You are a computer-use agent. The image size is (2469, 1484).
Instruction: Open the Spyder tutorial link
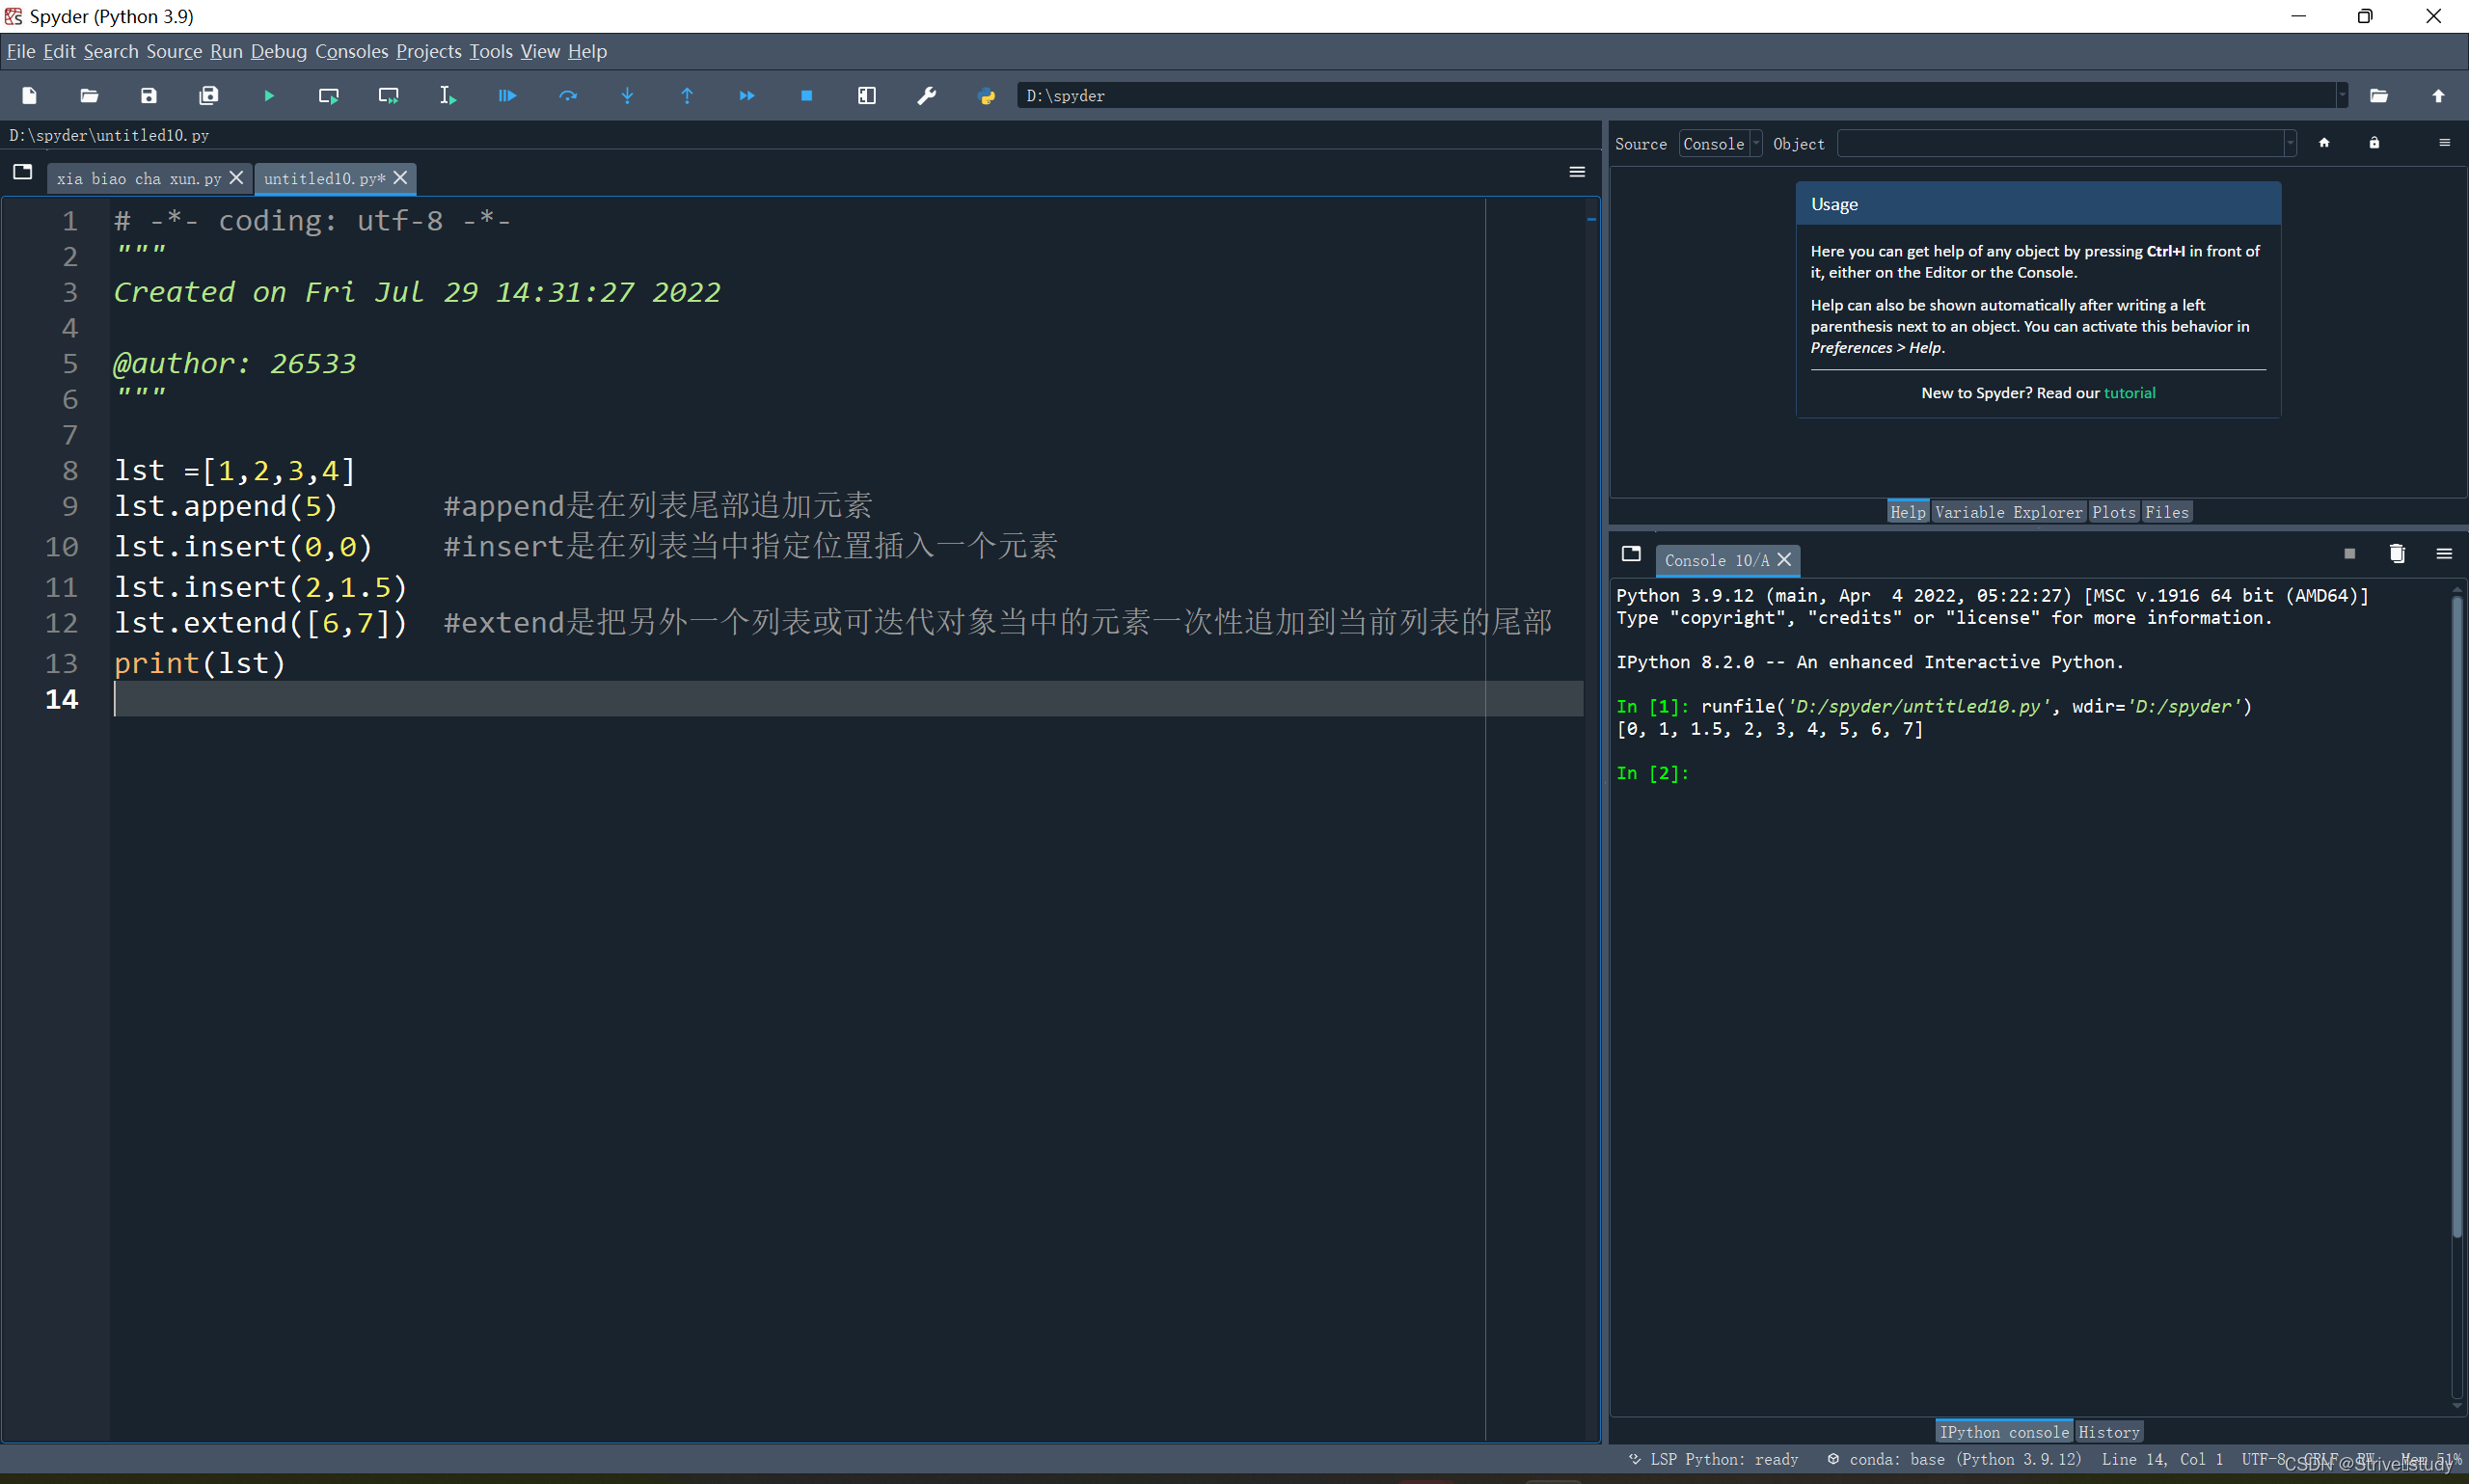coord(2129,393)
